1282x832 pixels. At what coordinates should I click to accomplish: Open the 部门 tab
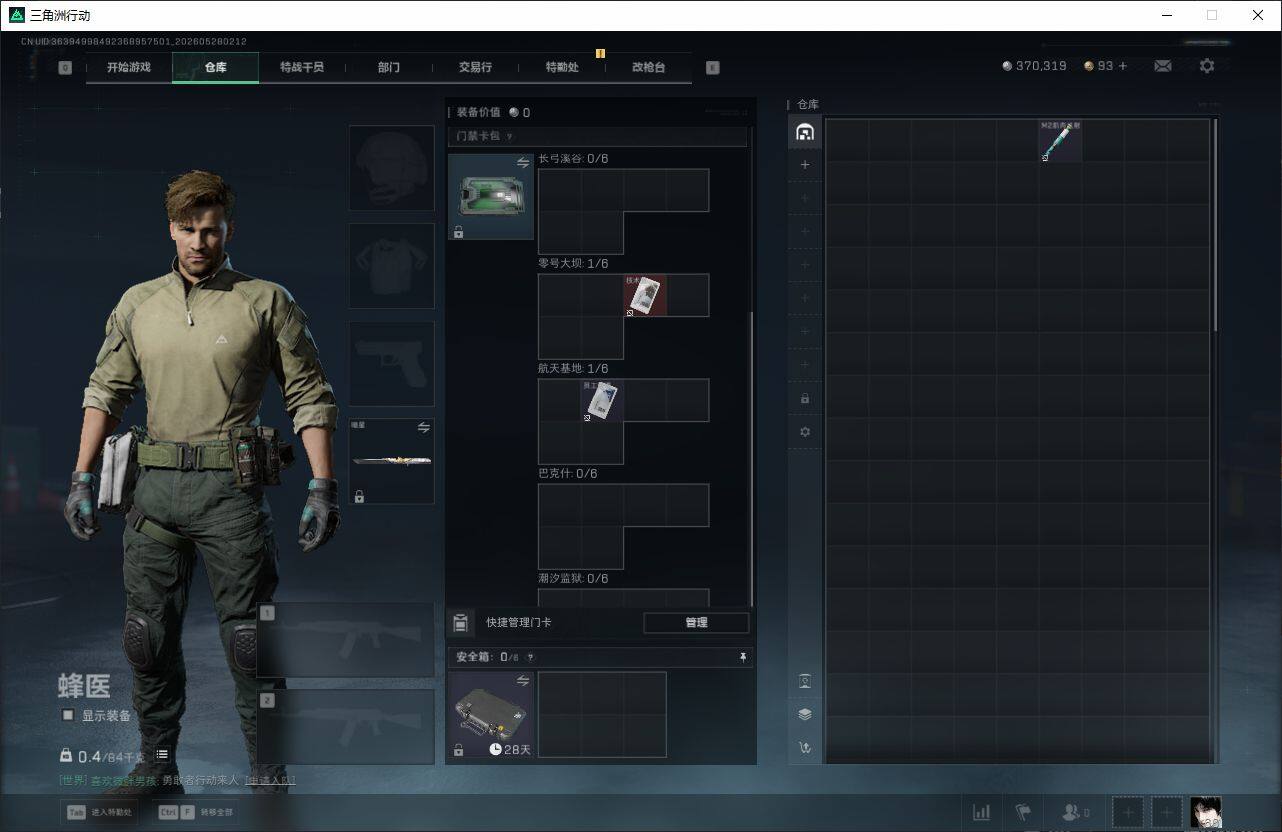click(x=389, y=67)
